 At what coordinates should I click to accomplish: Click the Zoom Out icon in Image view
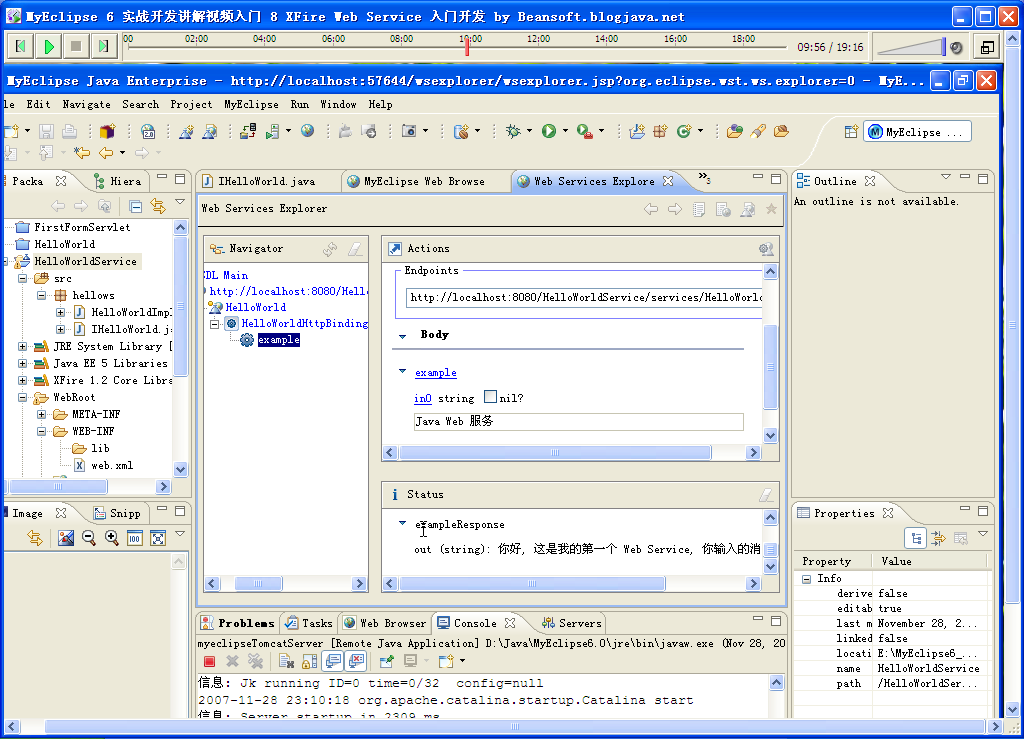pyautogui.click(x=89, y=538)
